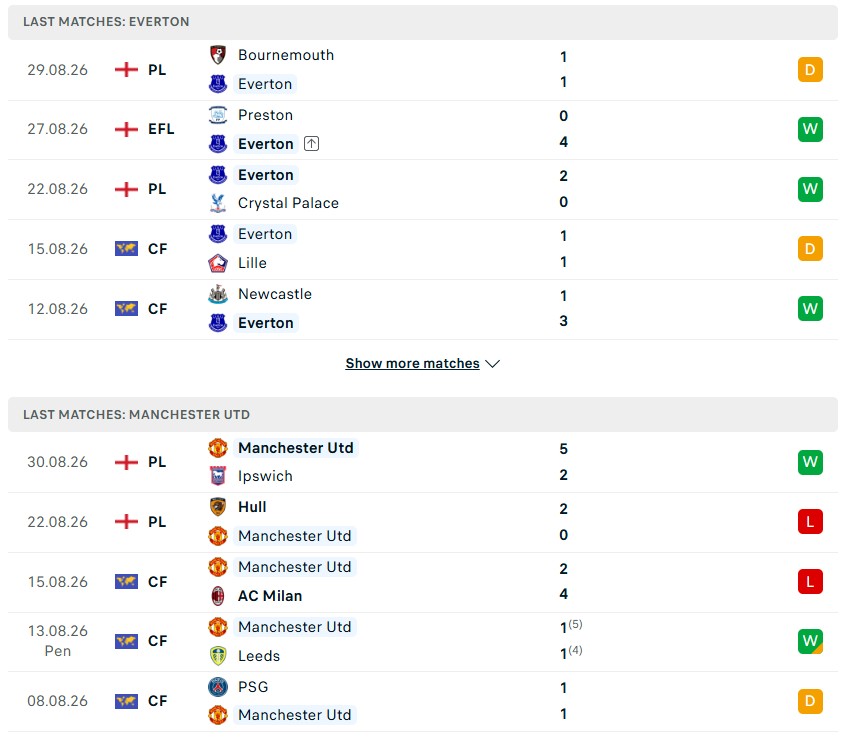Select the Everton vs Crystal Palace row
This screenshot has height=741, width=846.
pyautogui.click(x=423, y=189)
